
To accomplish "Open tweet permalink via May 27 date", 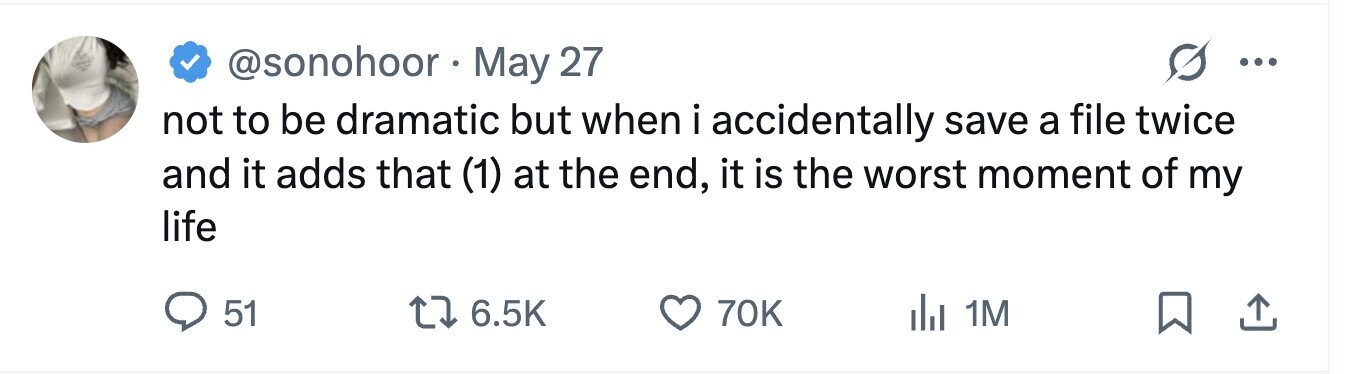I will click(x=537, y=62).
